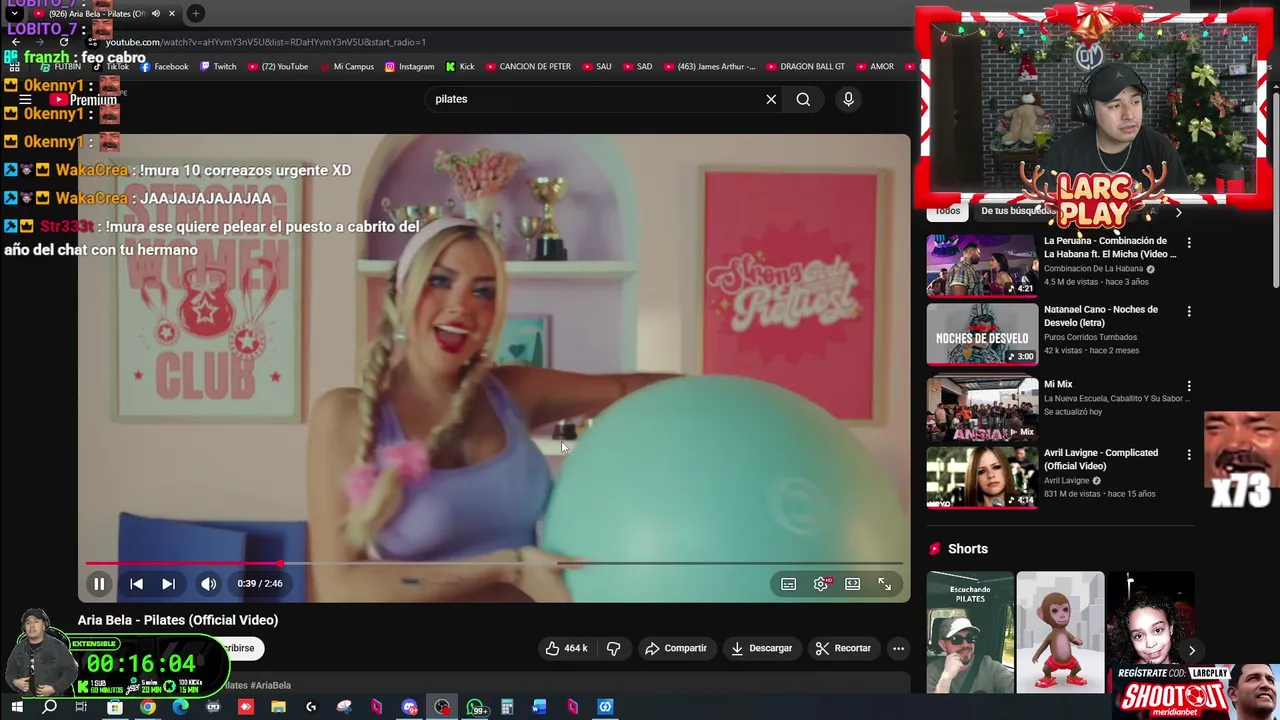
Task: Switch the player to theater mode
Action: [852, 584]
